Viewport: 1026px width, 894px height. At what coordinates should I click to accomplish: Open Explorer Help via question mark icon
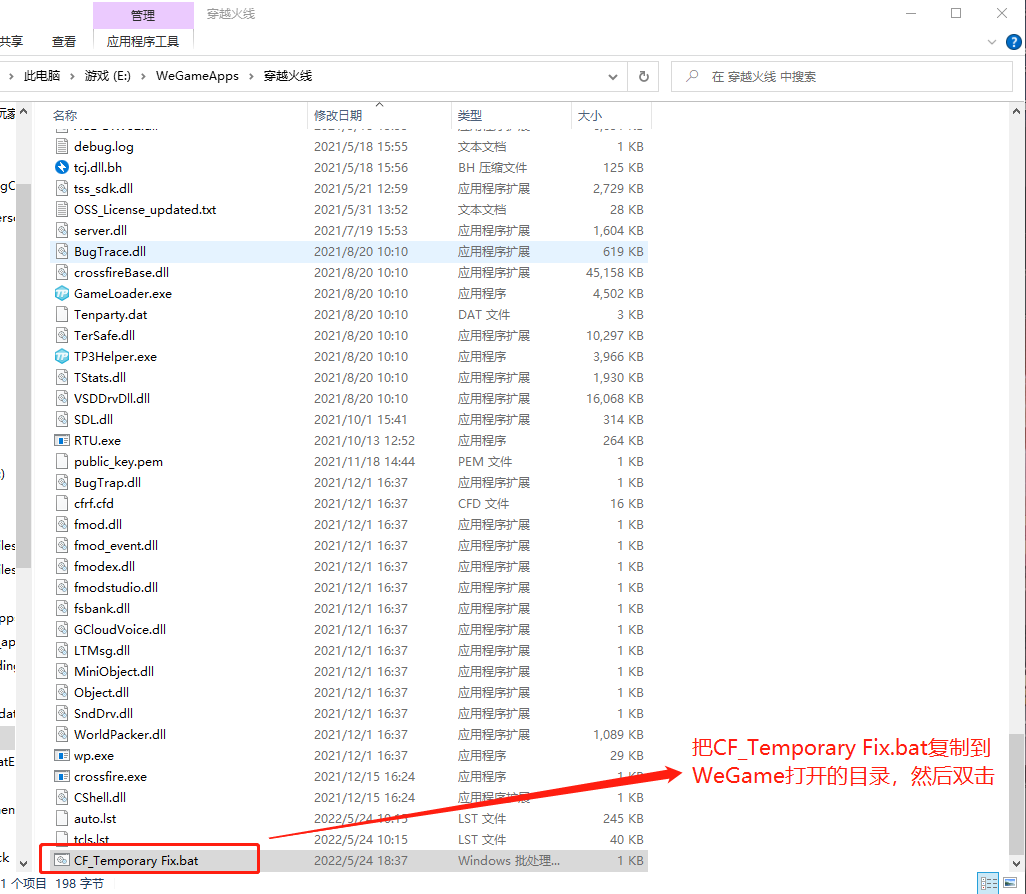(x=1013, y=42)
